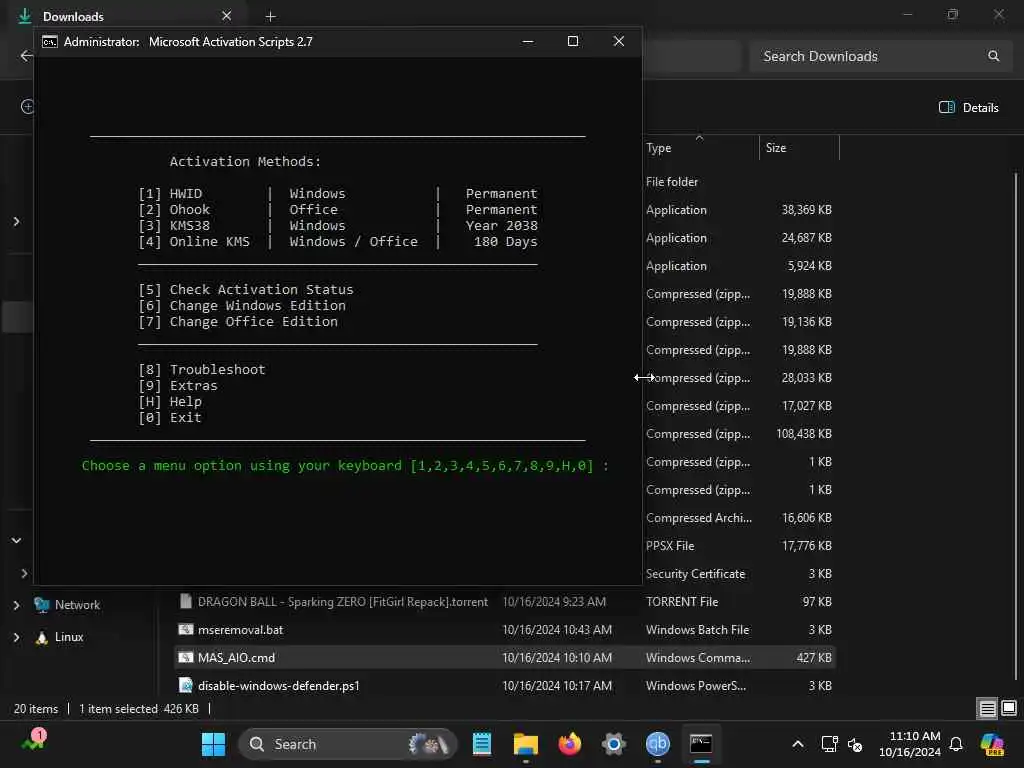Click the File folder type cell
Image resolution: width=1024 pixels, height=768 pixels.
(671, 182)
